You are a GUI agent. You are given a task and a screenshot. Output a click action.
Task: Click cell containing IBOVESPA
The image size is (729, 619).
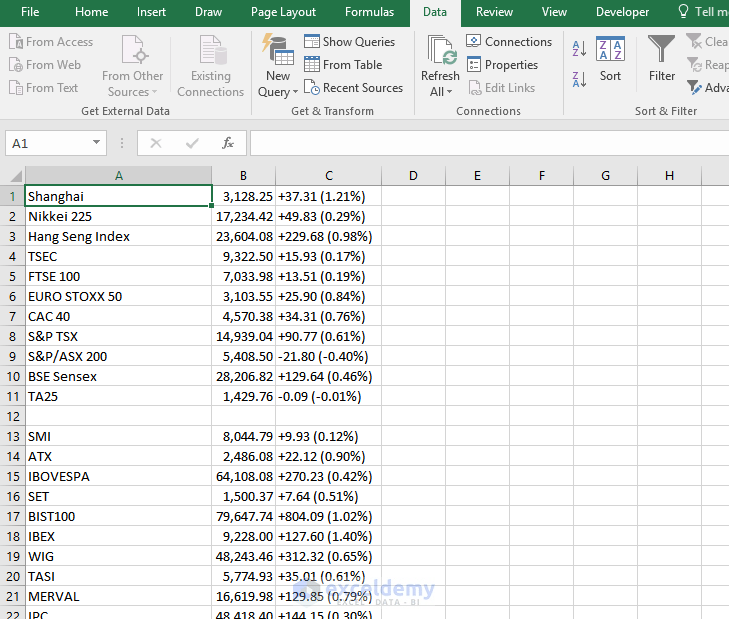(119, 476)
